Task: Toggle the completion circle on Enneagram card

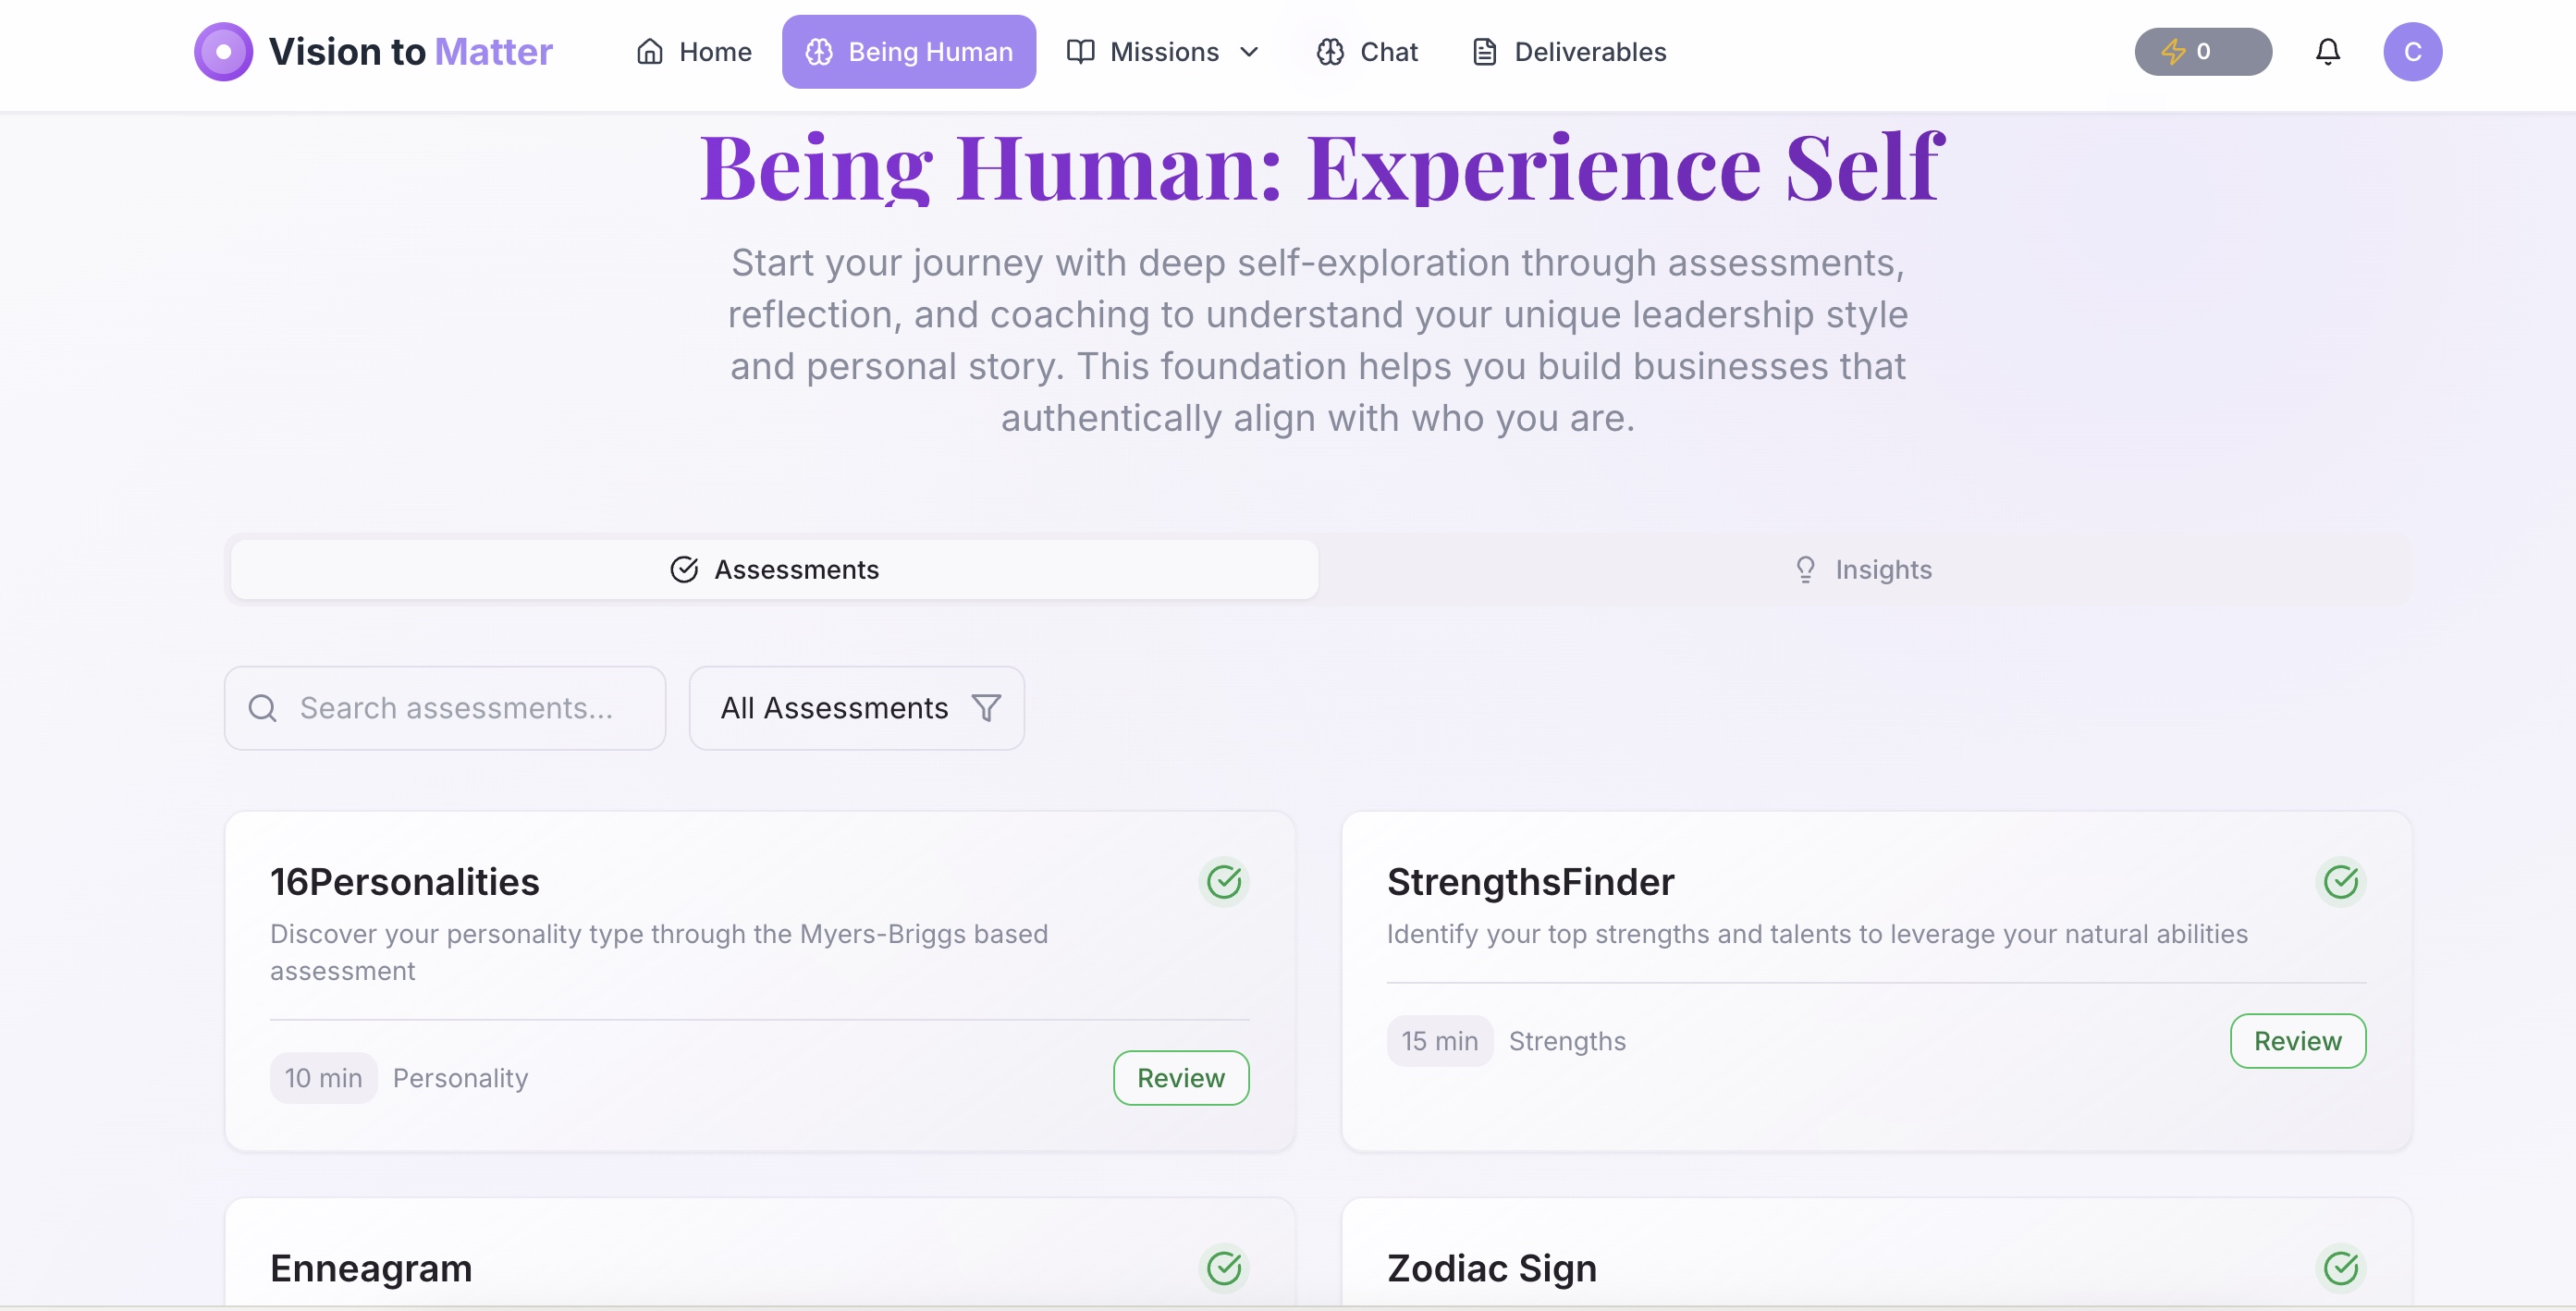Action: coord(1224,1268)
